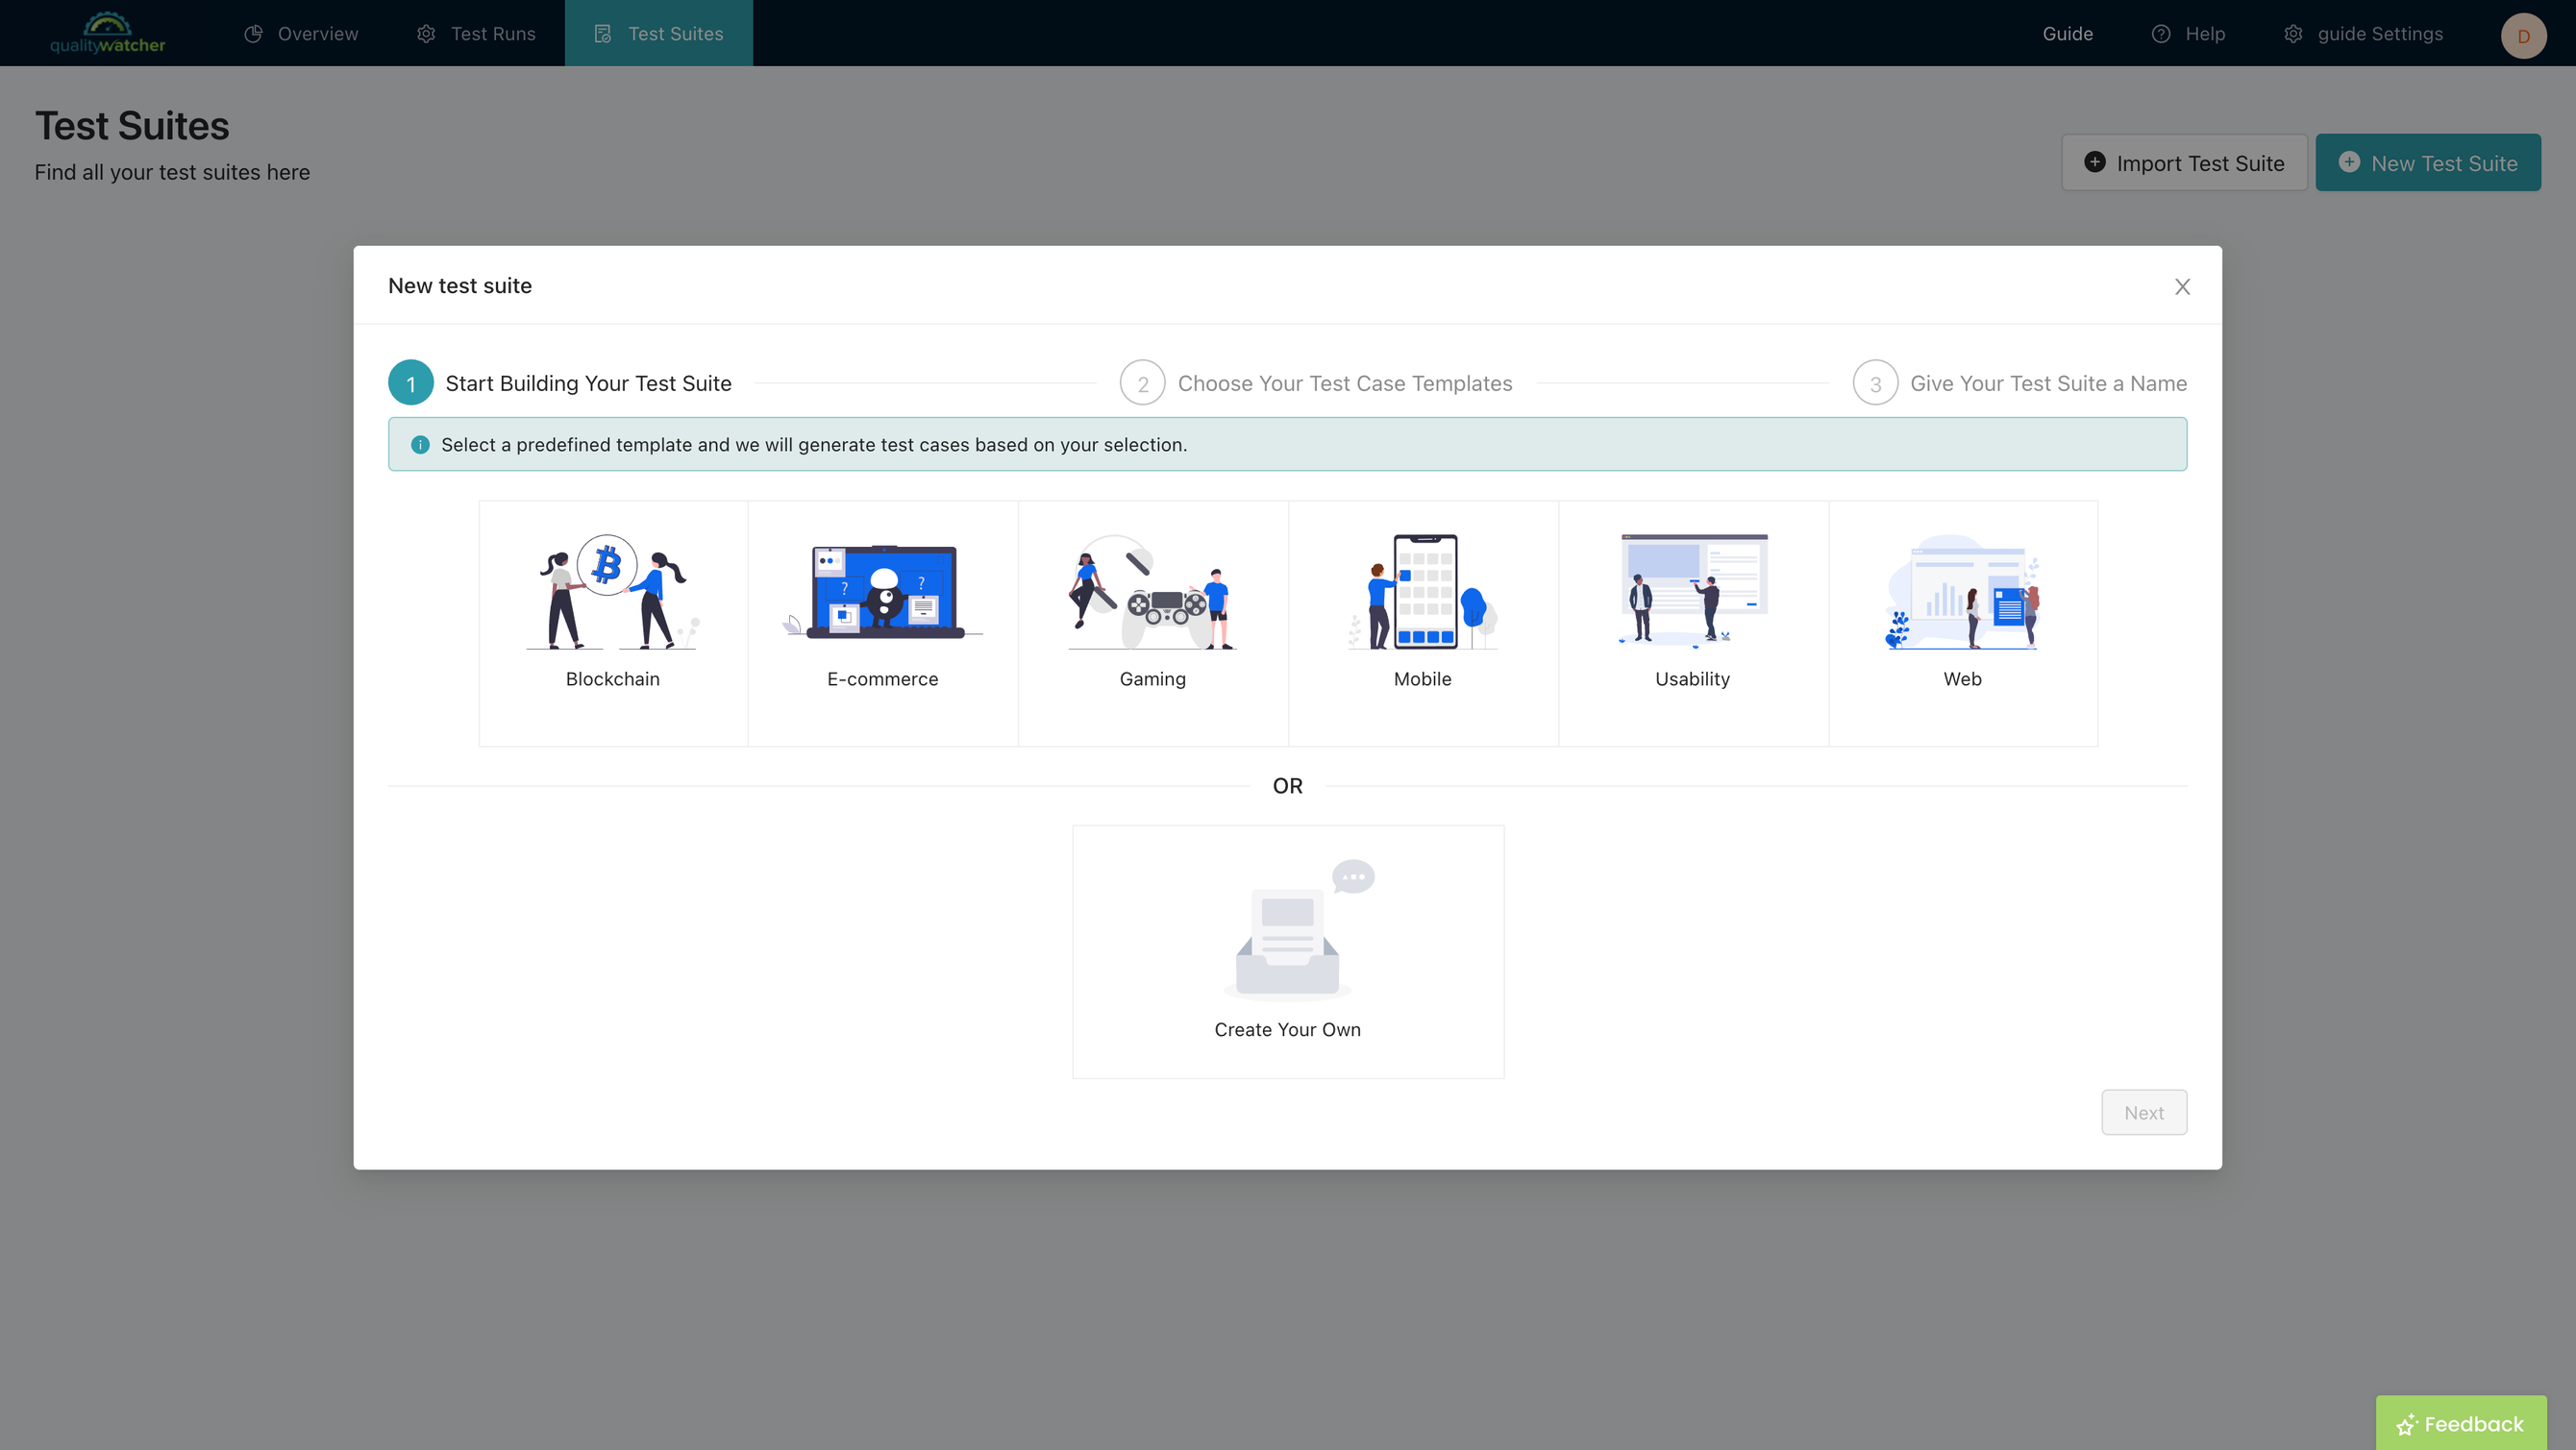The image size is (2576, 1450).
Task: Select step 3 circle indicator
Action: click(1875, 383)
